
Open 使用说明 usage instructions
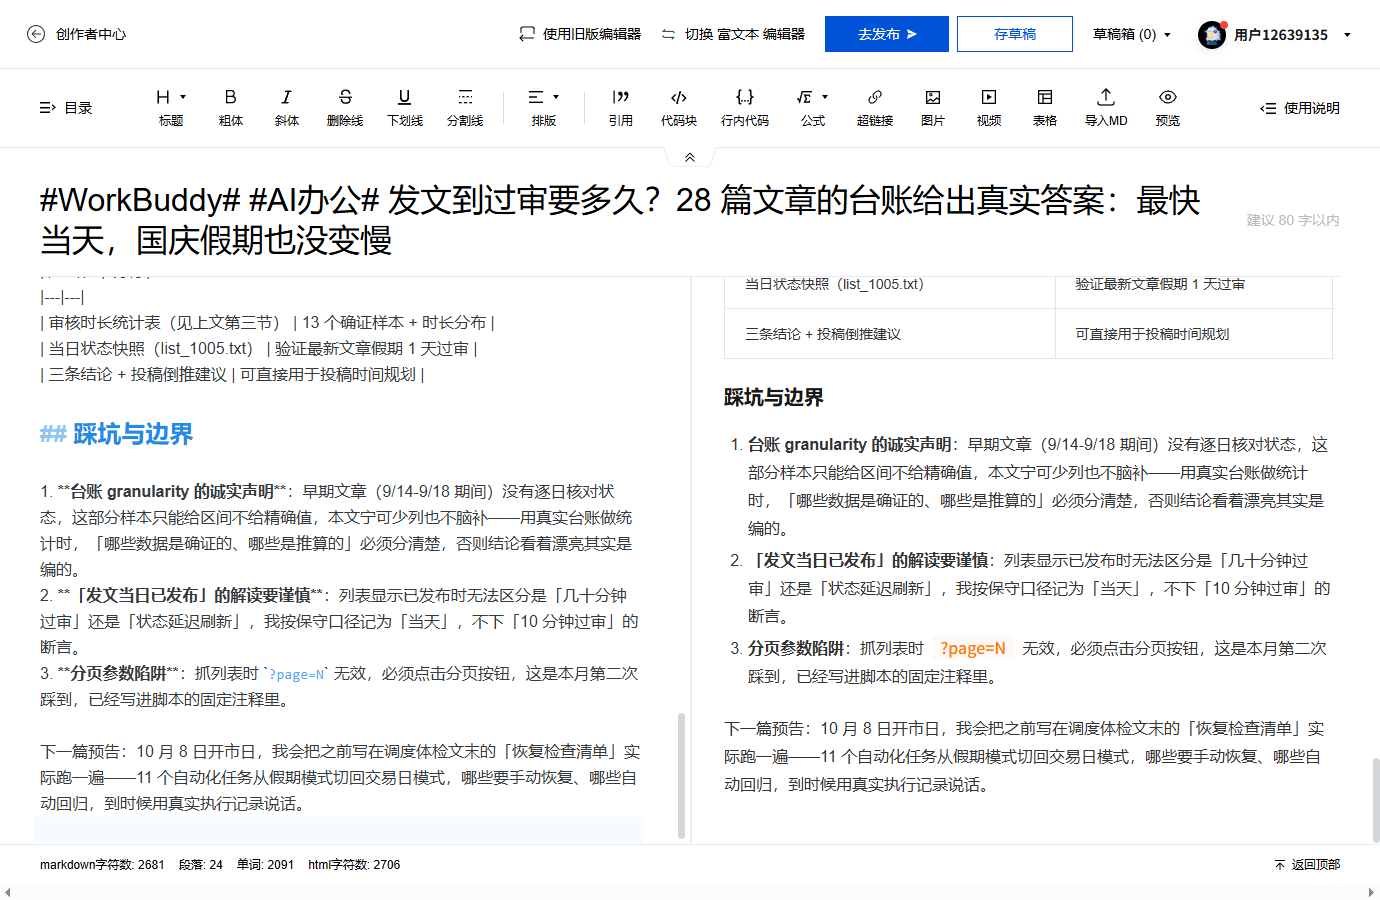[1300, 108]
